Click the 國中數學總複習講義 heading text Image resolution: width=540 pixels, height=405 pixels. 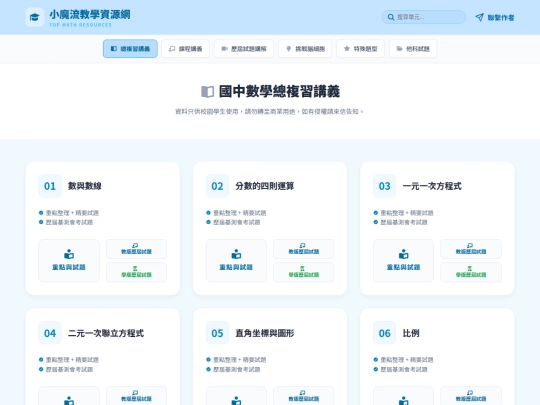(279, 92)
